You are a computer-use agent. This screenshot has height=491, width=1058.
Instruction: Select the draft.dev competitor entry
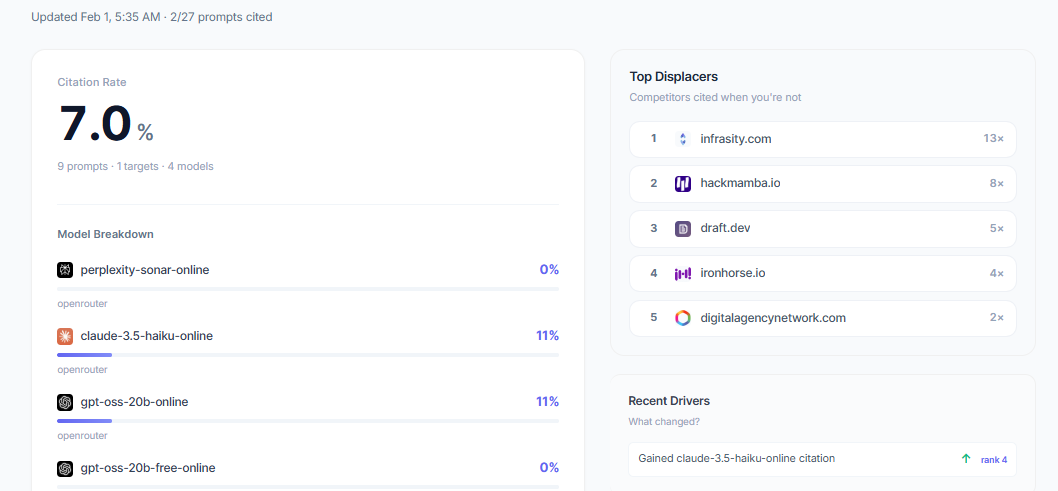pyautogui.click(x=823, y=229)
